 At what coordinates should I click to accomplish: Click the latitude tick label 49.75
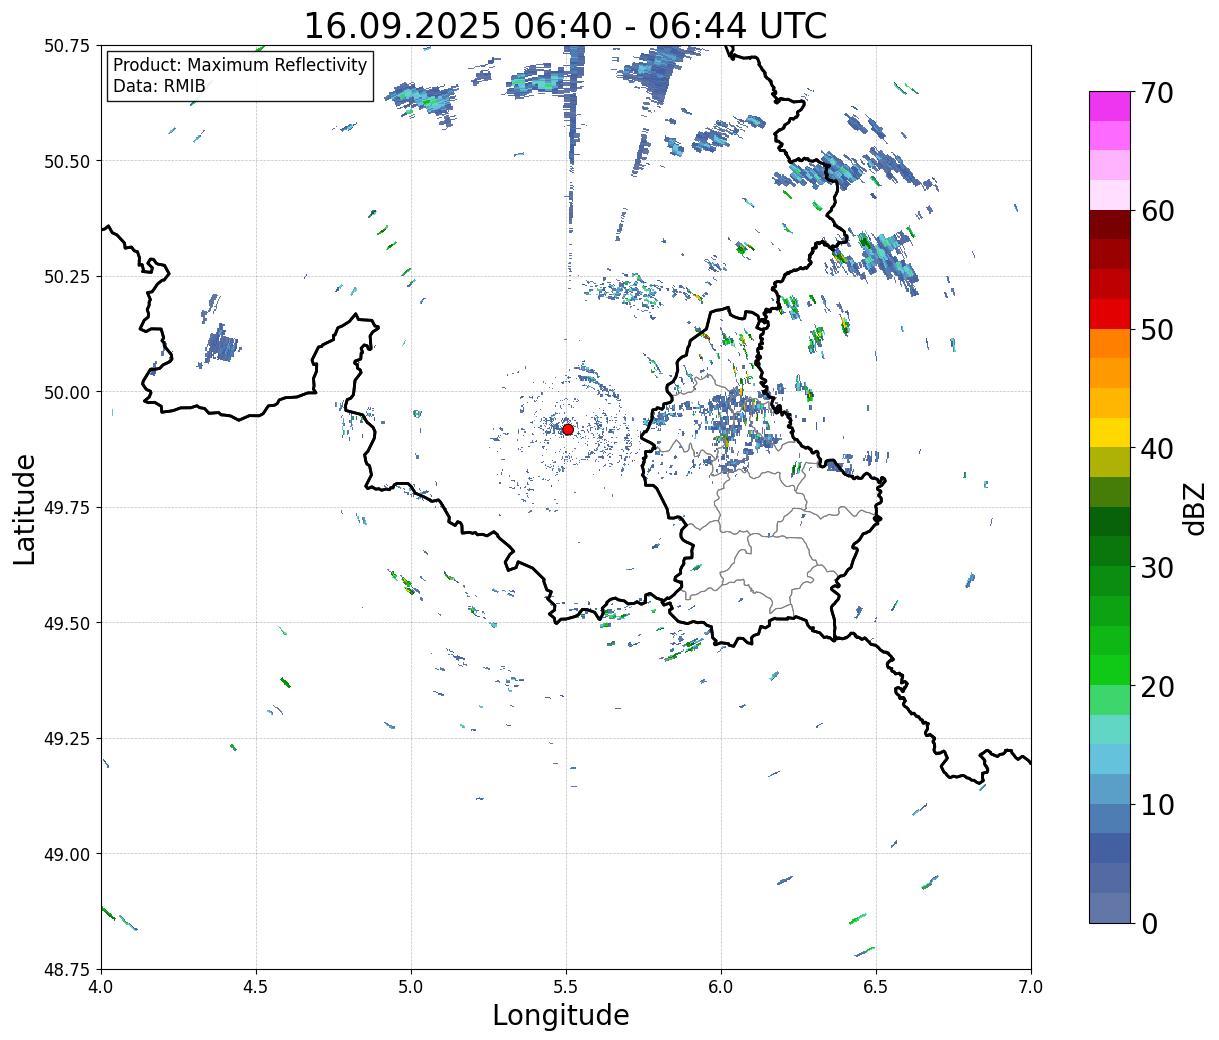pos(66,508)
